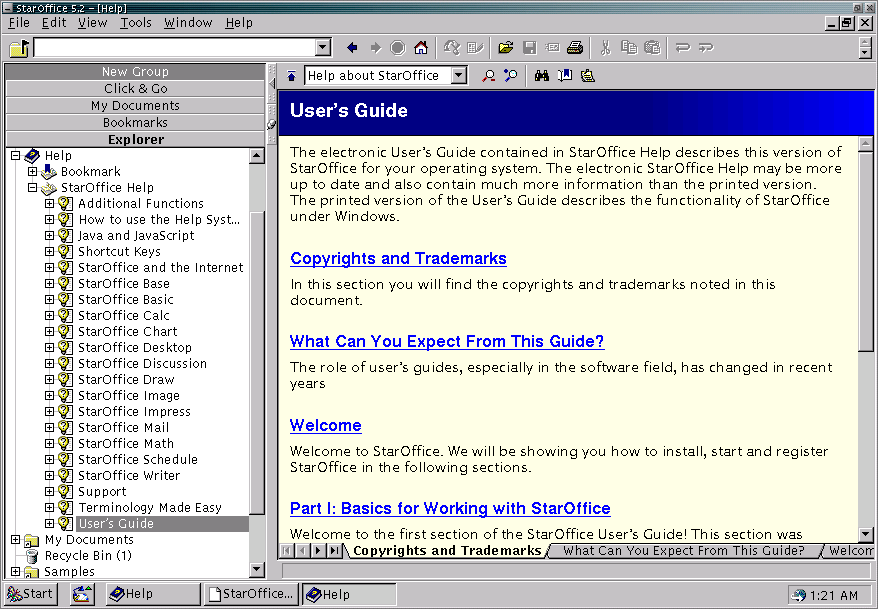Screen dimensions: 878x609
Task: Click the Open File folder icon
Action: coord(506,47)
